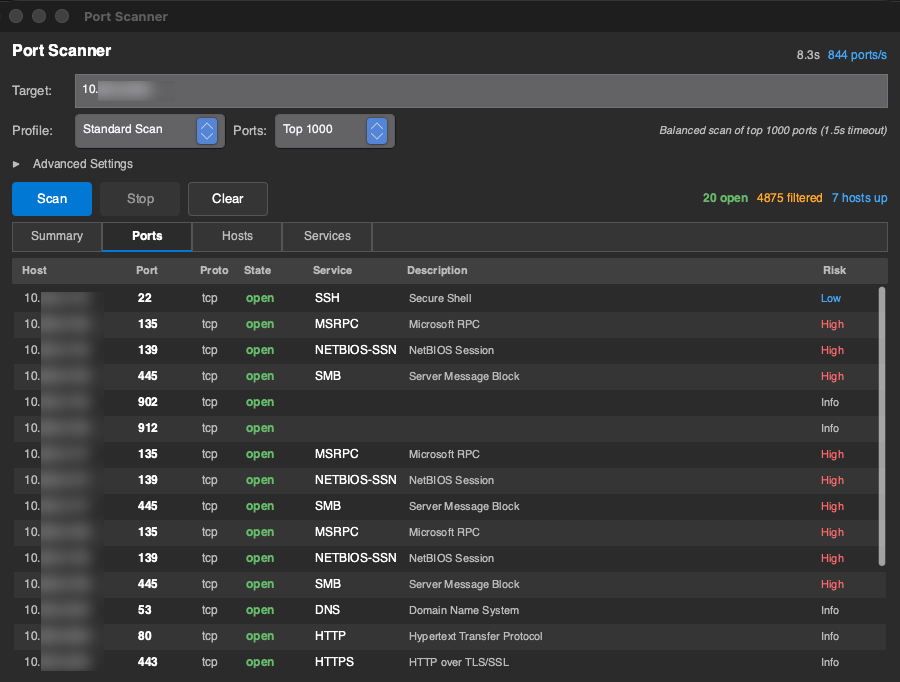
Task: Sort by the Risk column header
Action: pos(834,271)
